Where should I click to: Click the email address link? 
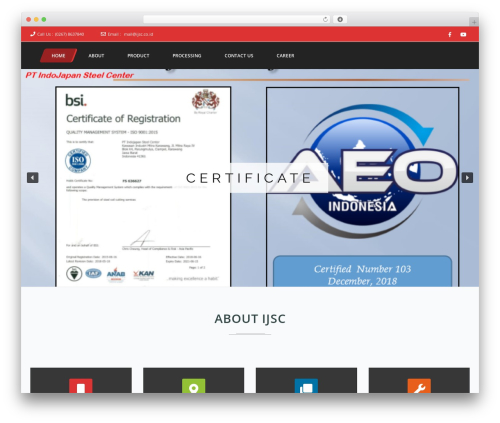pyautogui.click(x=138, y=34)
